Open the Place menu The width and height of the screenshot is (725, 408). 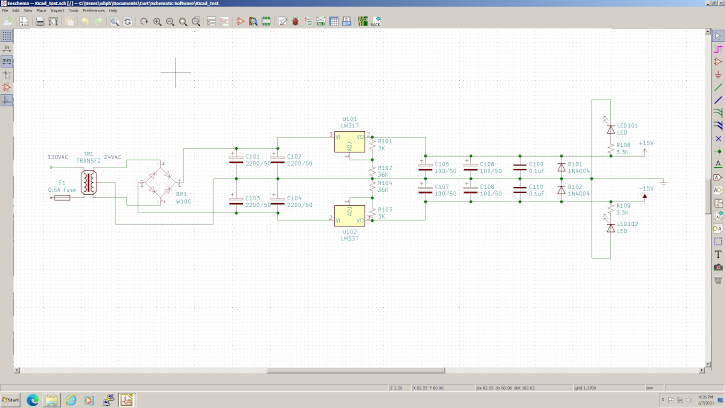pyautogui.click(x=41, y=10)
